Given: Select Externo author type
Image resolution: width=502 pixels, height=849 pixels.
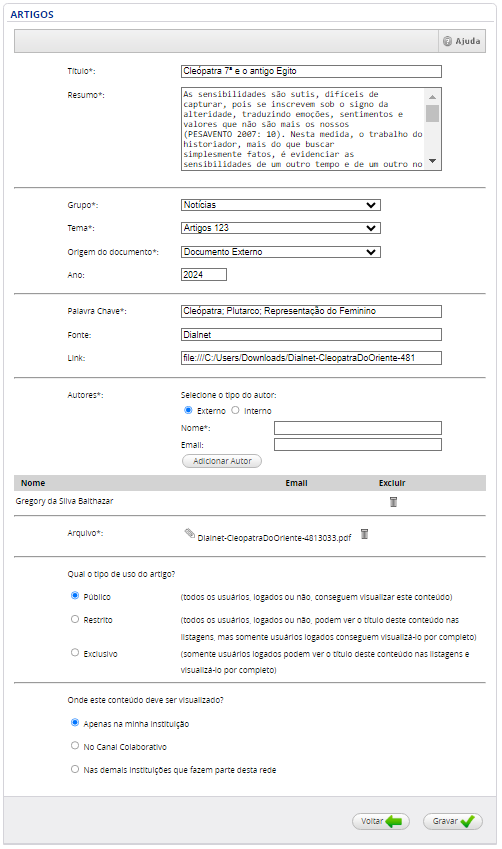Looking at the screenshot, I should tap(188, 410).
